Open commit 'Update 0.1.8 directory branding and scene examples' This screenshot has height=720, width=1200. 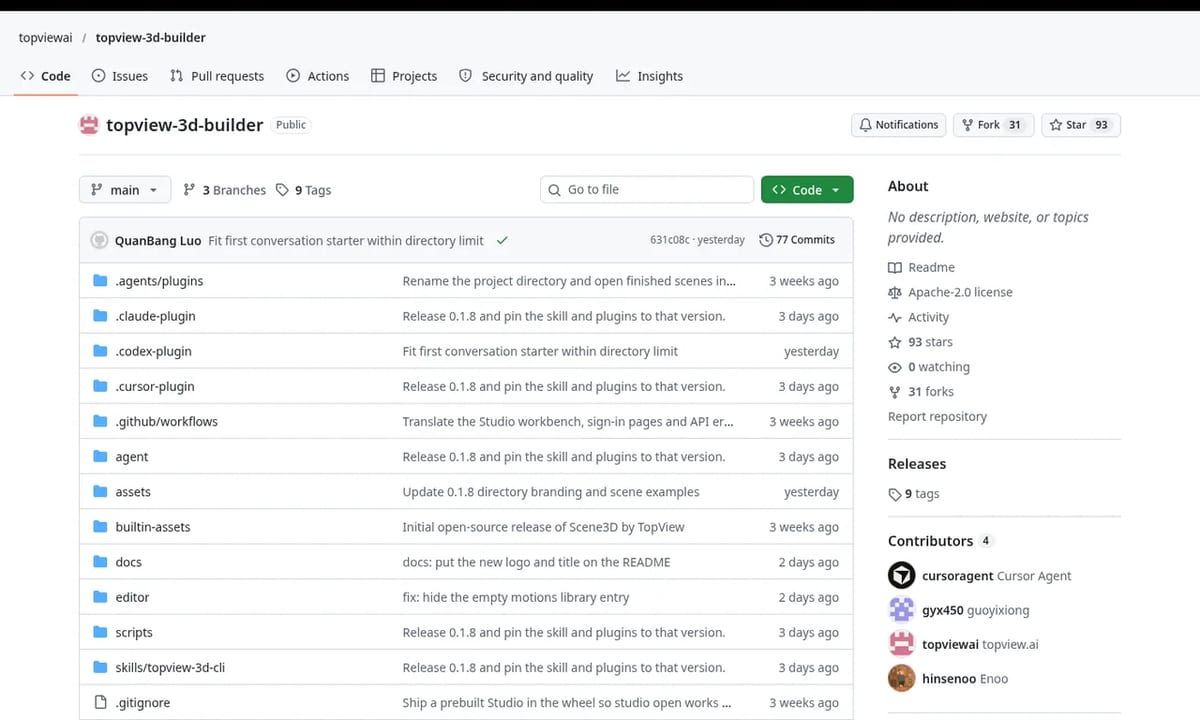551,492
